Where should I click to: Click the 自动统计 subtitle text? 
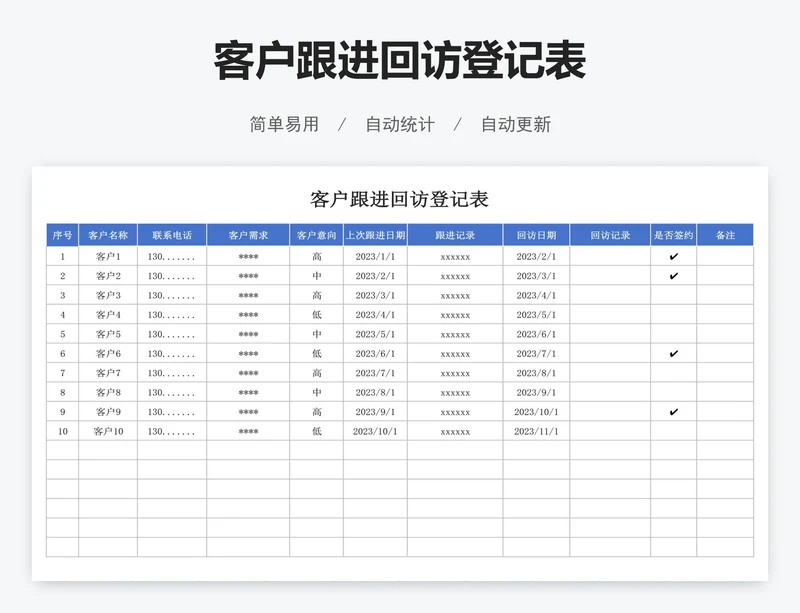(400, 124)
